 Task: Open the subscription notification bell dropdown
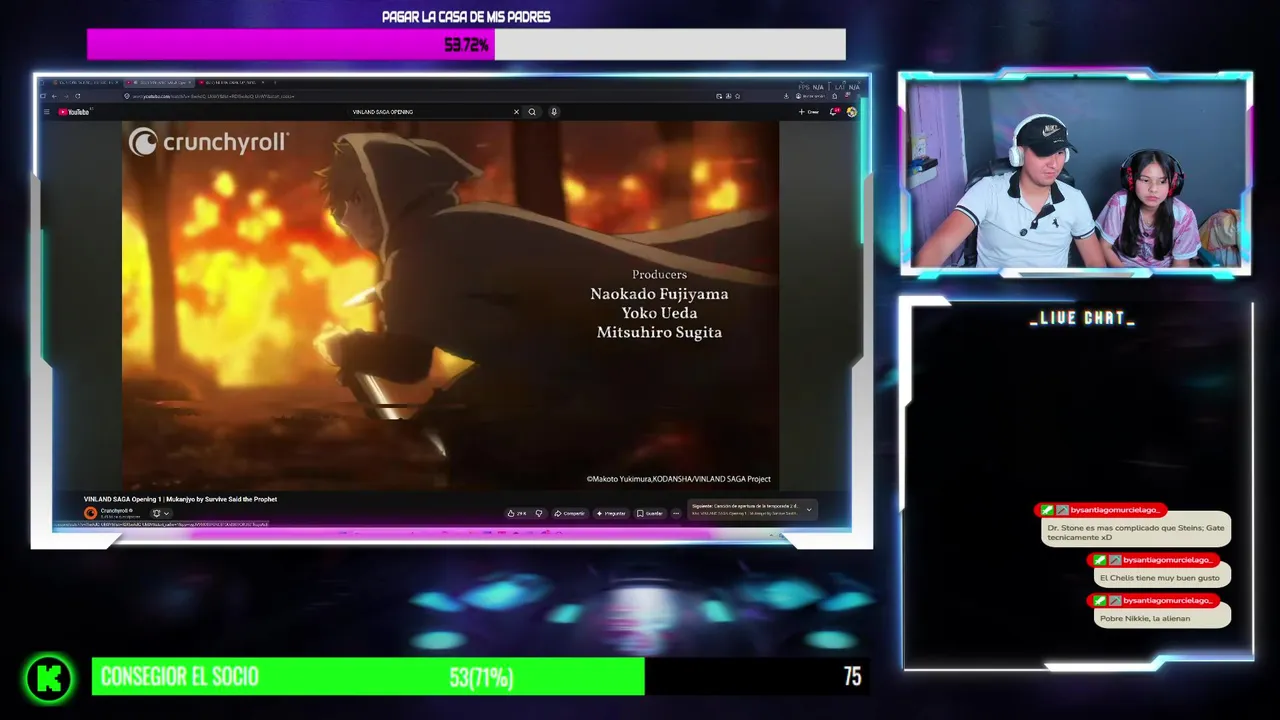(161, 513)
